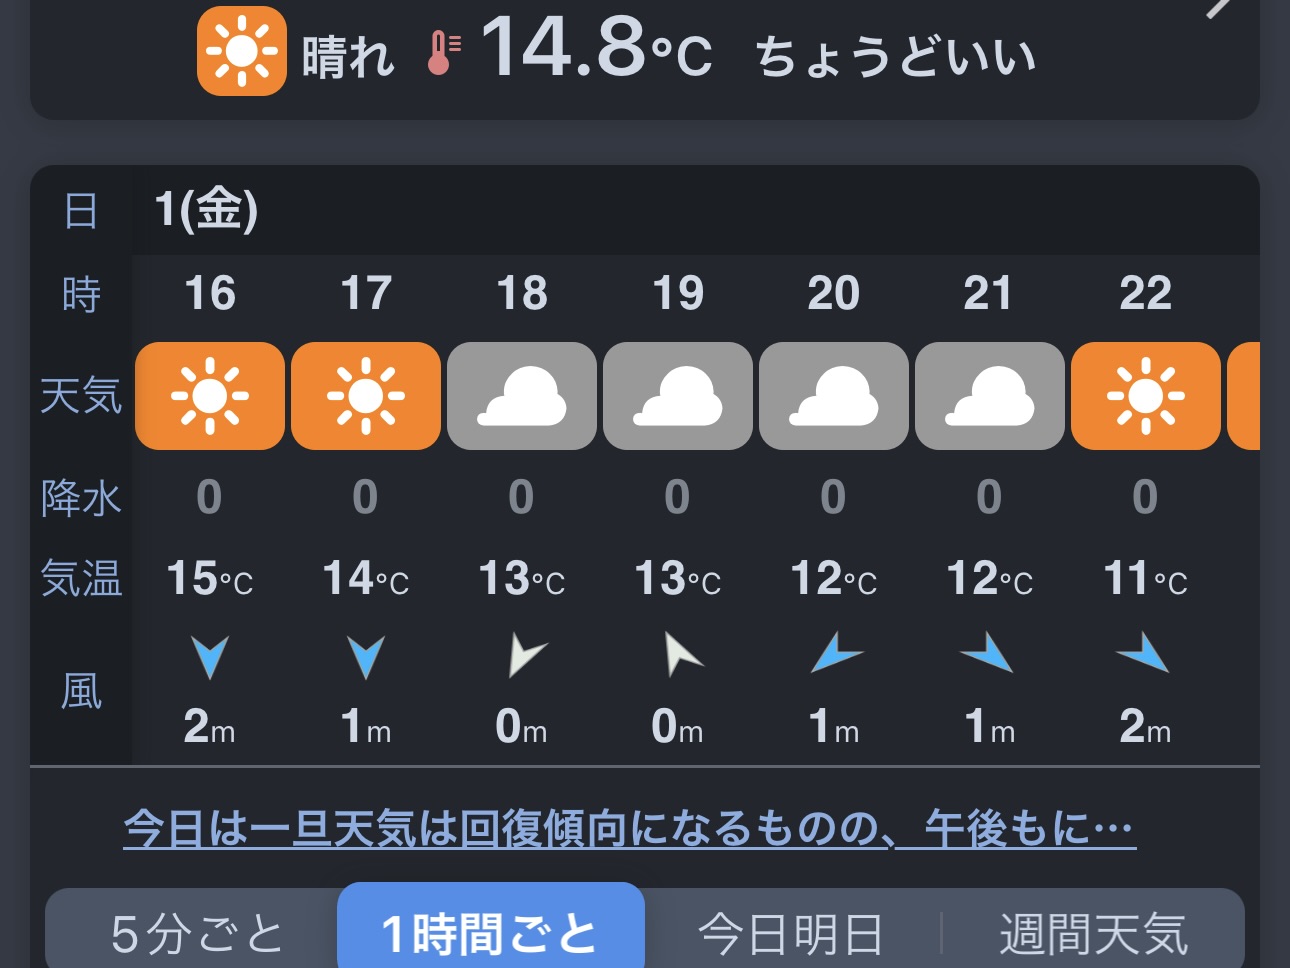Select the 22時 sunny weather icon

click(x=1146, y=396)
